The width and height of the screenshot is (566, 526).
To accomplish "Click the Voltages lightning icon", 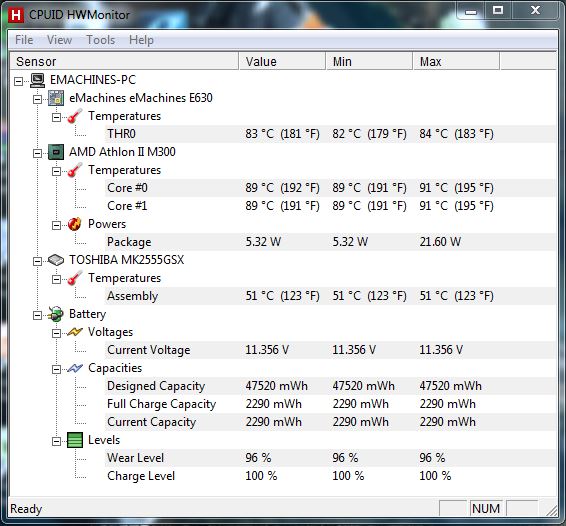I will coord(75,332).
